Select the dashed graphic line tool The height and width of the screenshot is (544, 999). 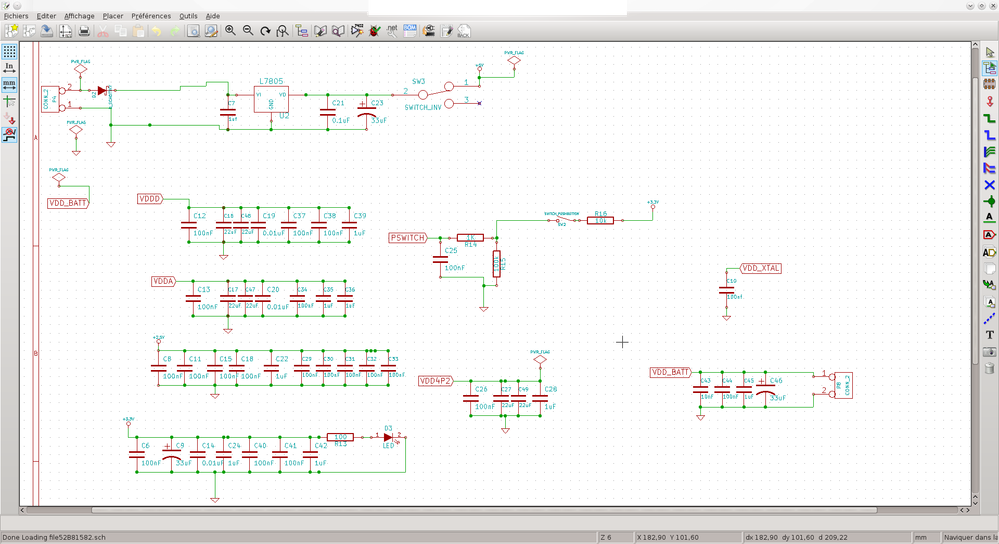pos(989,319)
